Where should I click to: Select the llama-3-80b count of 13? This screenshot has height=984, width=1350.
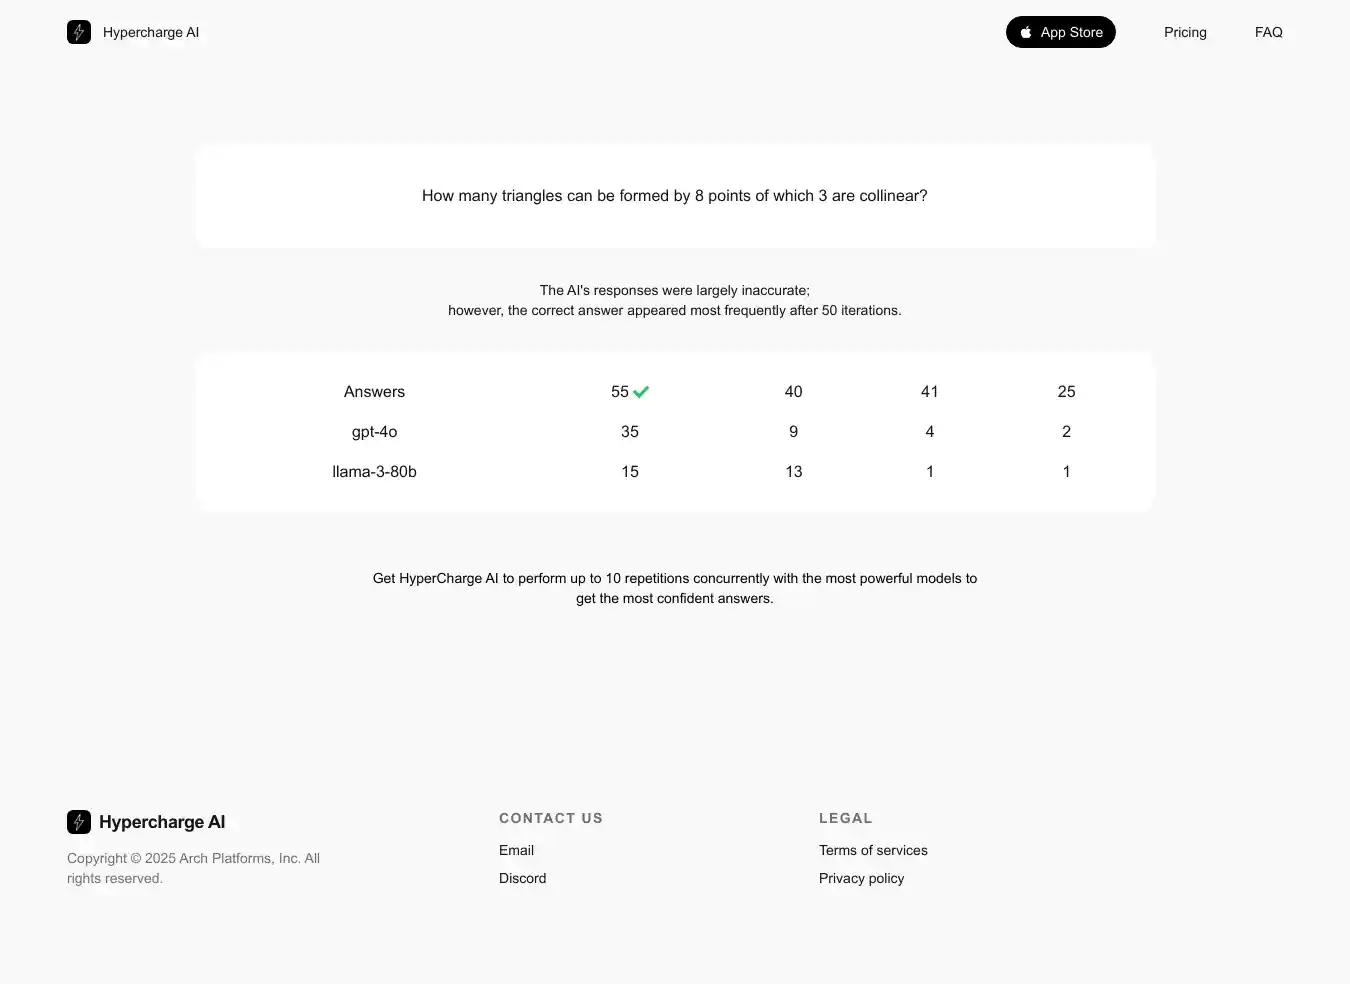[793, 472]
